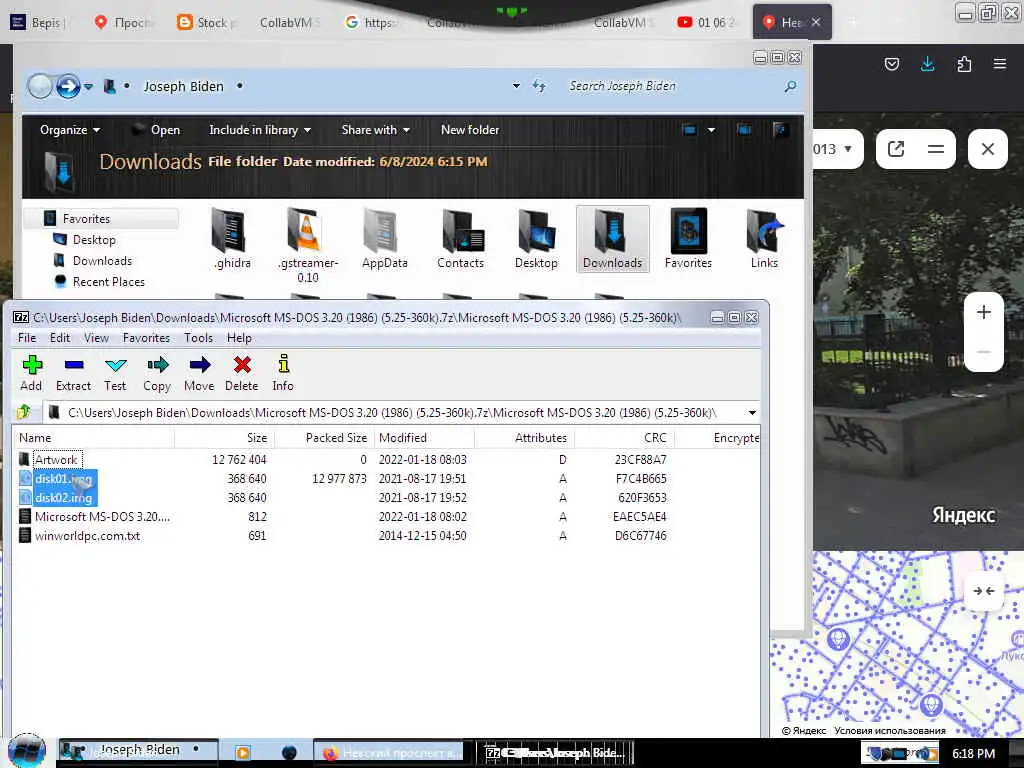Run Test on the archive
The height and width of the screenshot is (768, 1024).
coord(115,373)
